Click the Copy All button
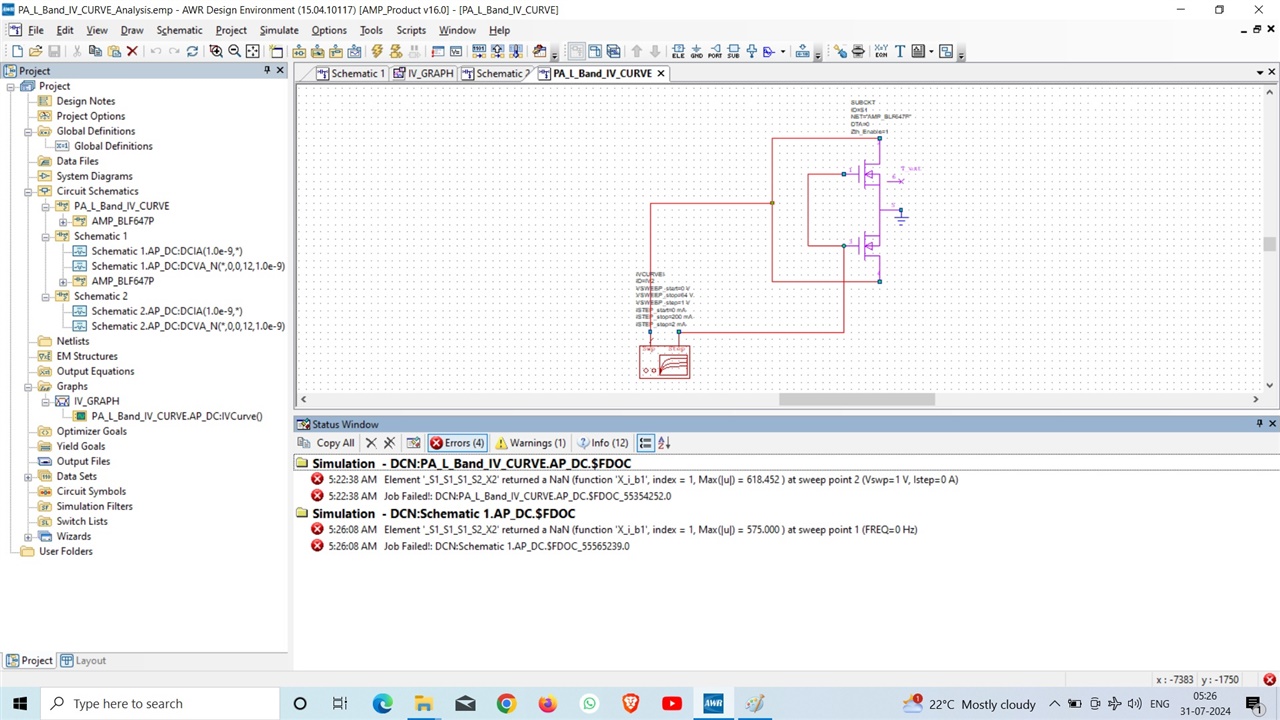The height and width of the screenshot is (720, 1280). click(x=327, y=443)
